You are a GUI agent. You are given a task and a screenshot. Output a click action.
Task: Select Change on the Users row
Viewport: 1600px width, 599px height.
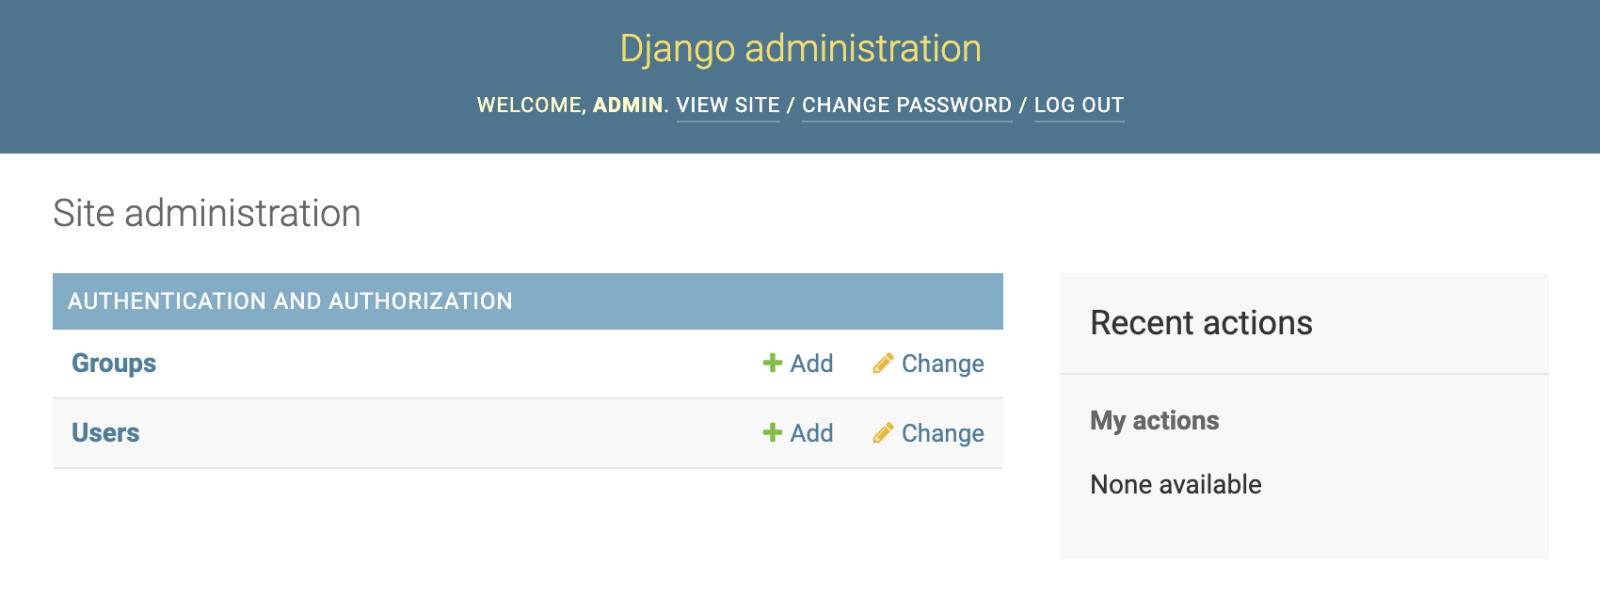[x=942, y=433]
